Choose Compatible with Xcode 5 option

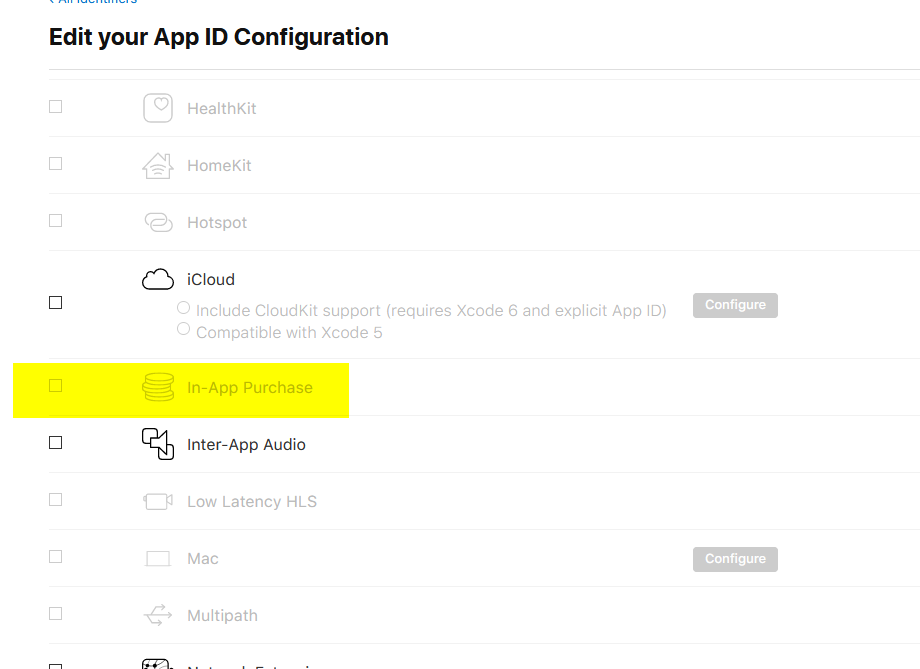coord(183,329)
